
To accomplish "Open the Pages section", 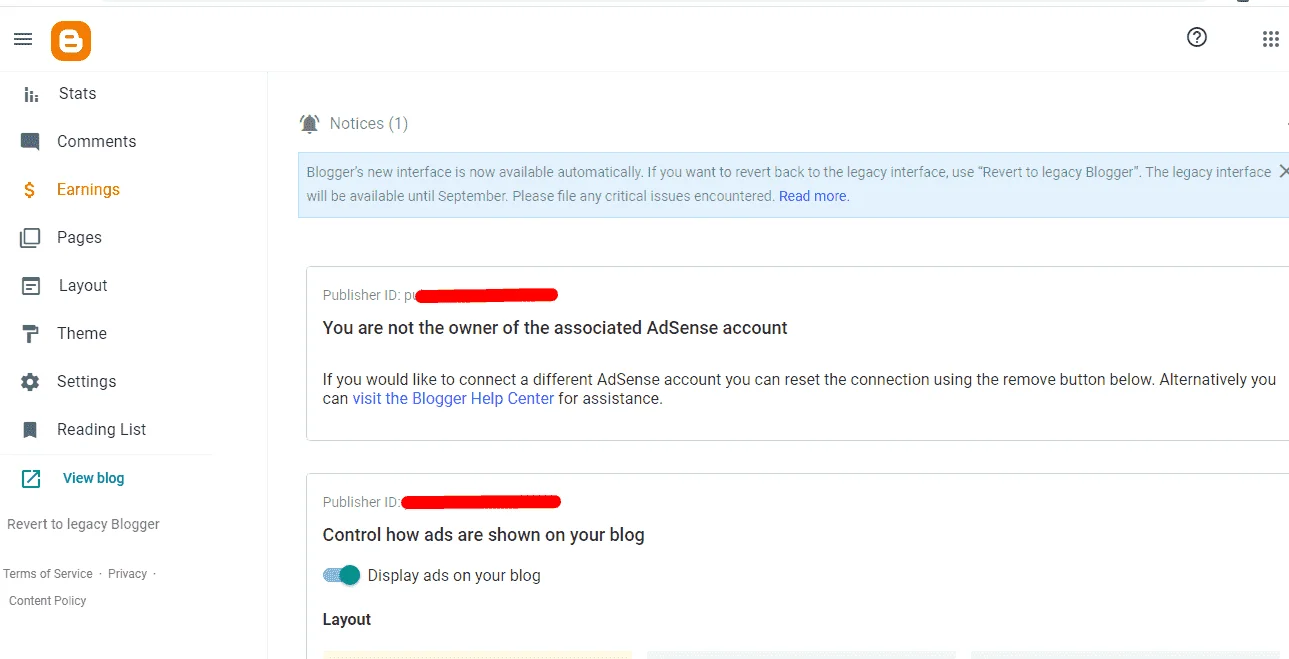I will 79,238.
